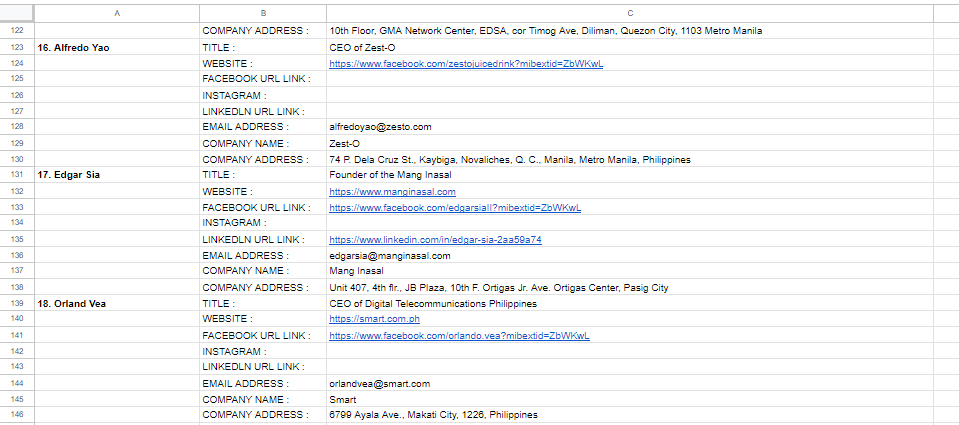Viewport: 959px width, 425px height.
Task: Select the 'Mang Inasal' company name cell
Action: coord(630,270)
